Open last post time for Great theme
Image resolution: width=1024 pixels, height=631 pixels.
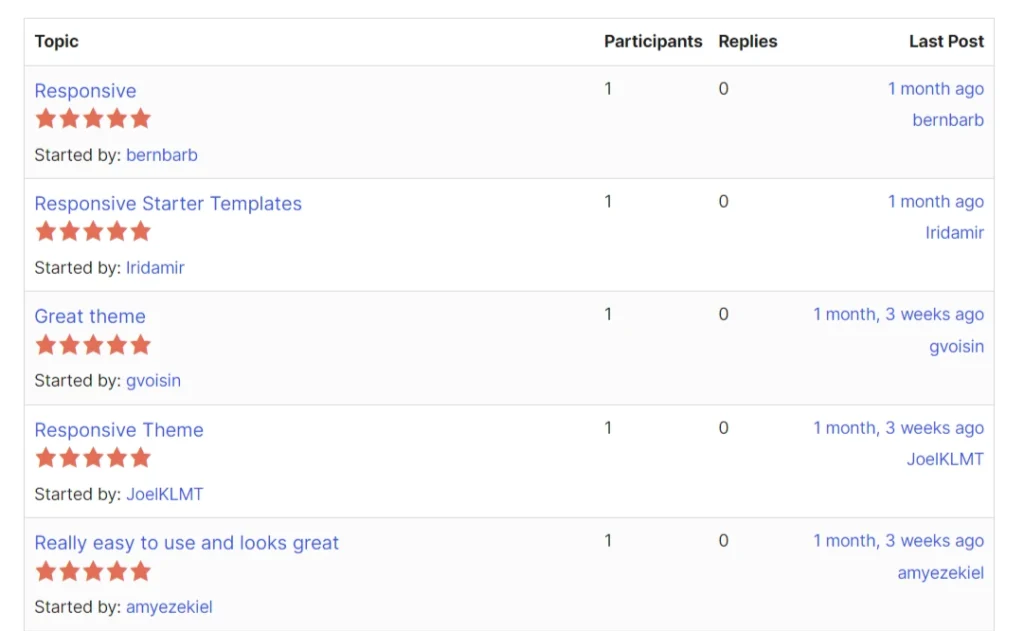(x=898, y=315)
